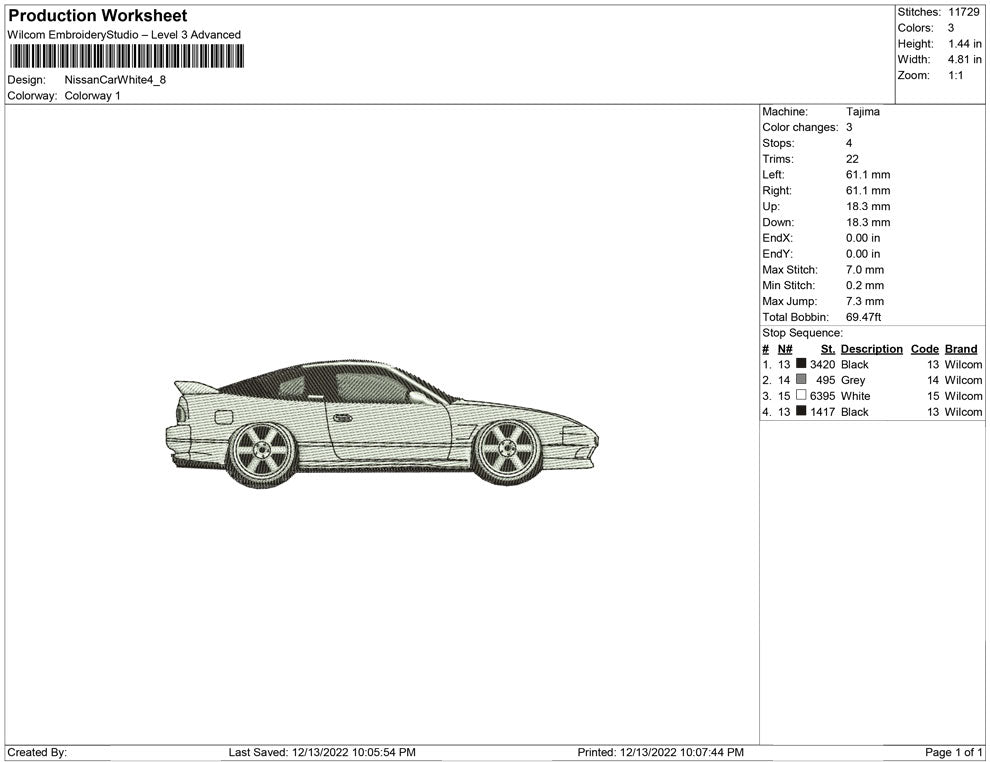Click the 'Production Worksheet' heading
Image resolution: width=990 pixels, height=762 pixels.
coord(98,15)
